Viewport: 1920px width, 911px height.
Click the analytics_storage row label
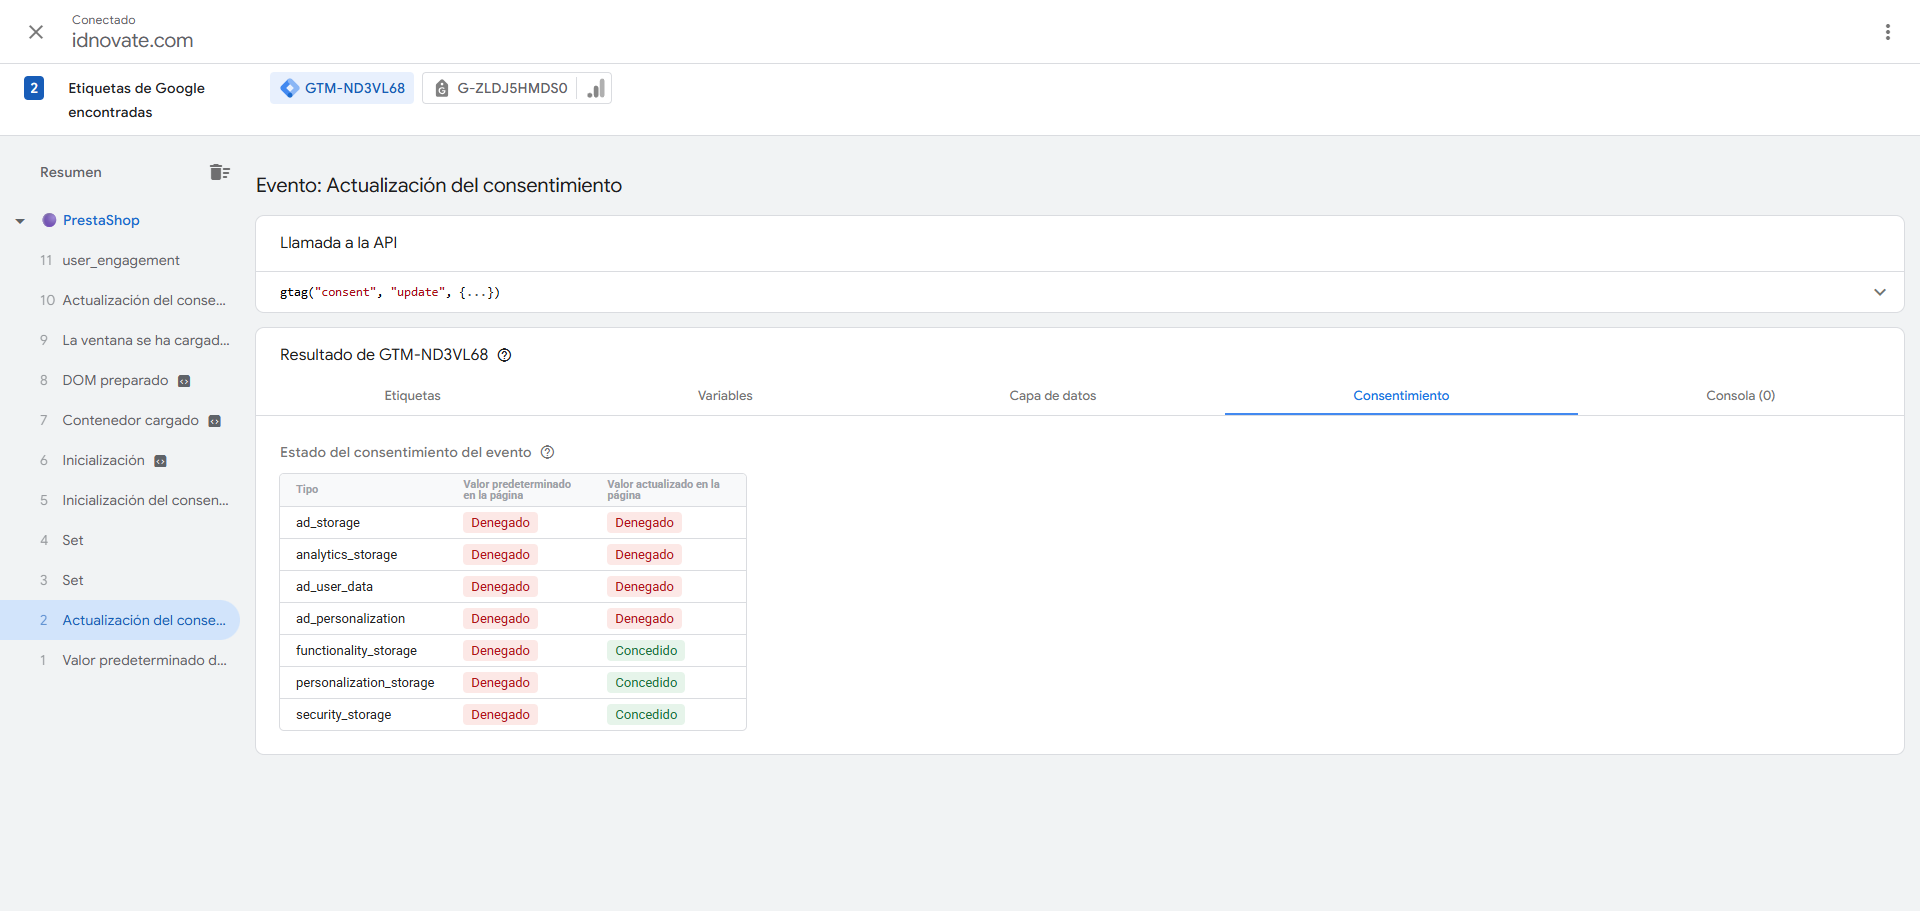pos(346,555)
